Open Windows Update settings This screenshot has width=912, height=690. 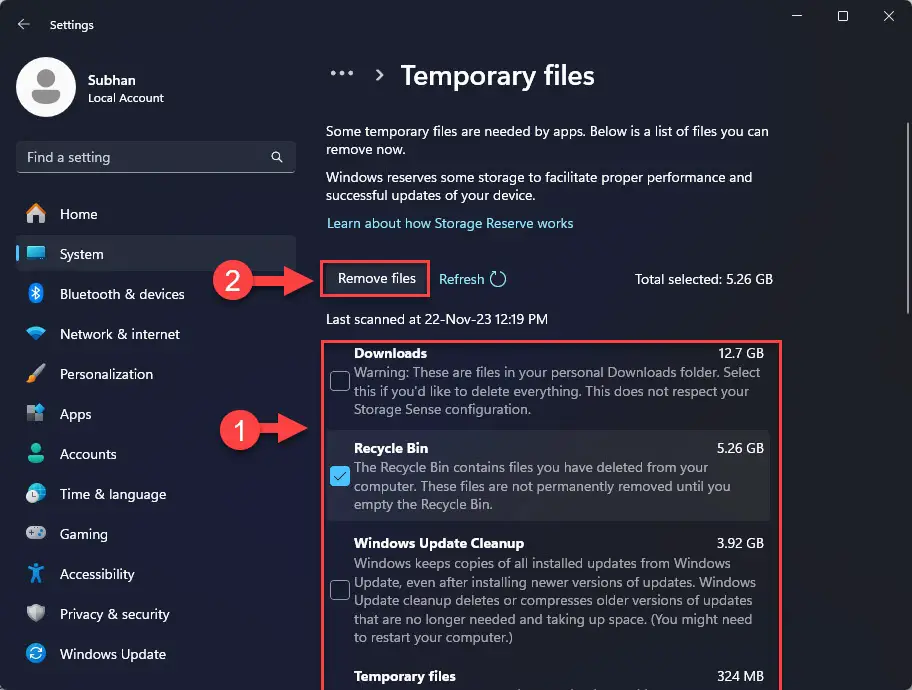156,654
